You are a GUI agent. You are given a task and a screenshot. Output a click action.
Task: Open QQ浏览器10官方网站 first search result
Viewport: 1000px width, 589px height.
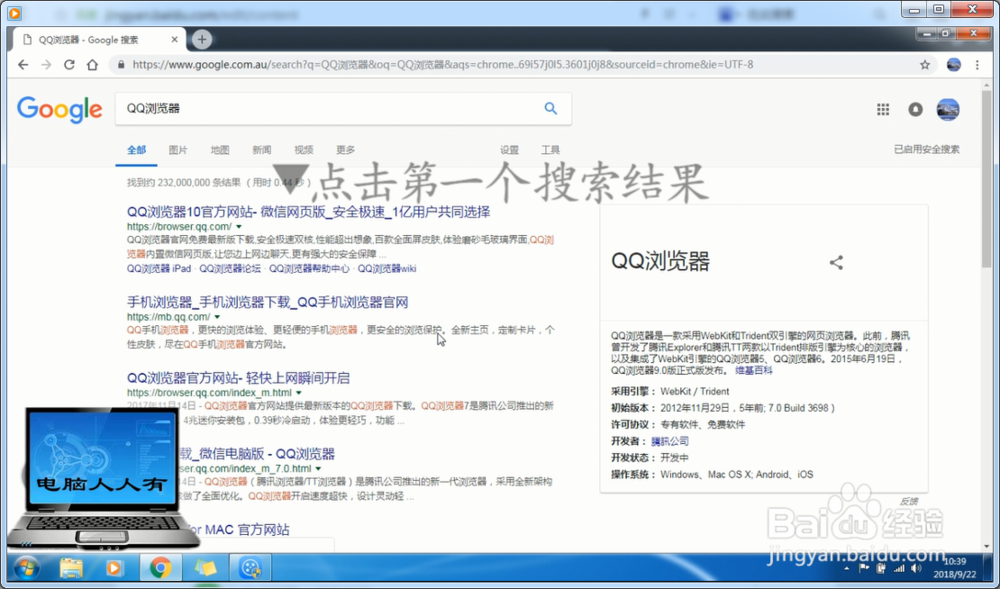pos(309,212)
